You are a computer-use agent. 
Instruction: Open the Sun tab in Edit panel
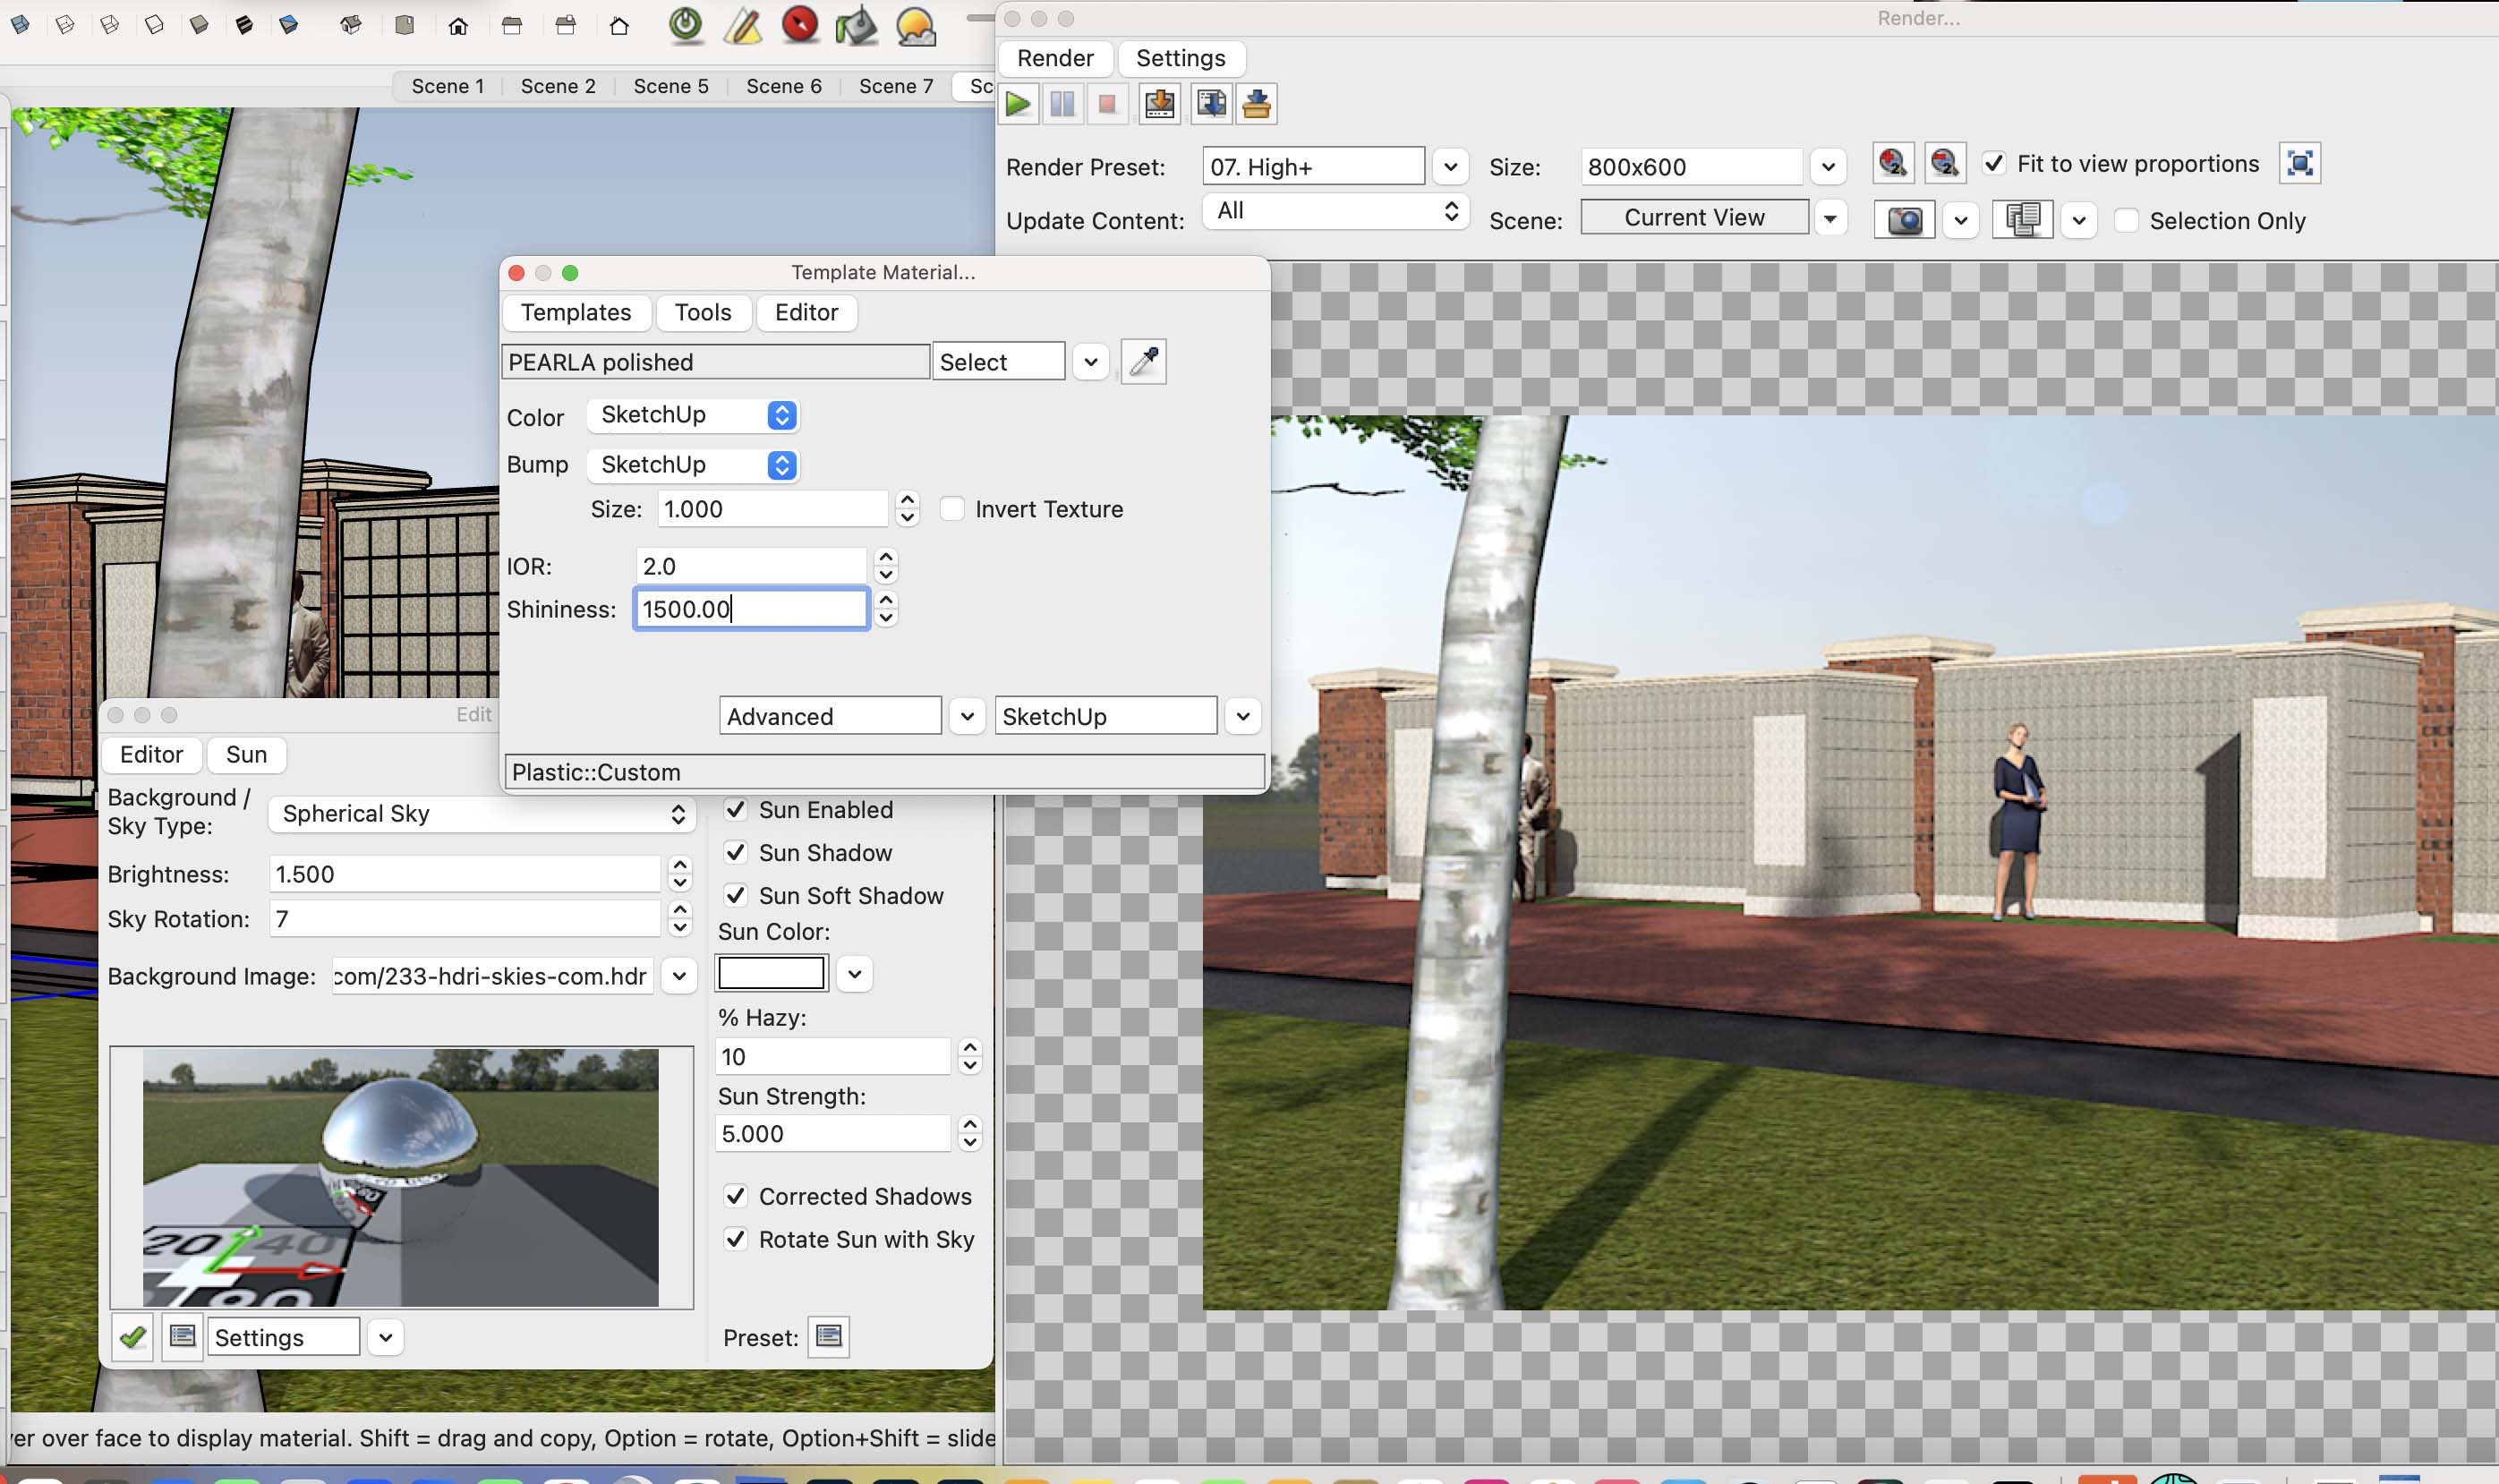pos(246,754)
